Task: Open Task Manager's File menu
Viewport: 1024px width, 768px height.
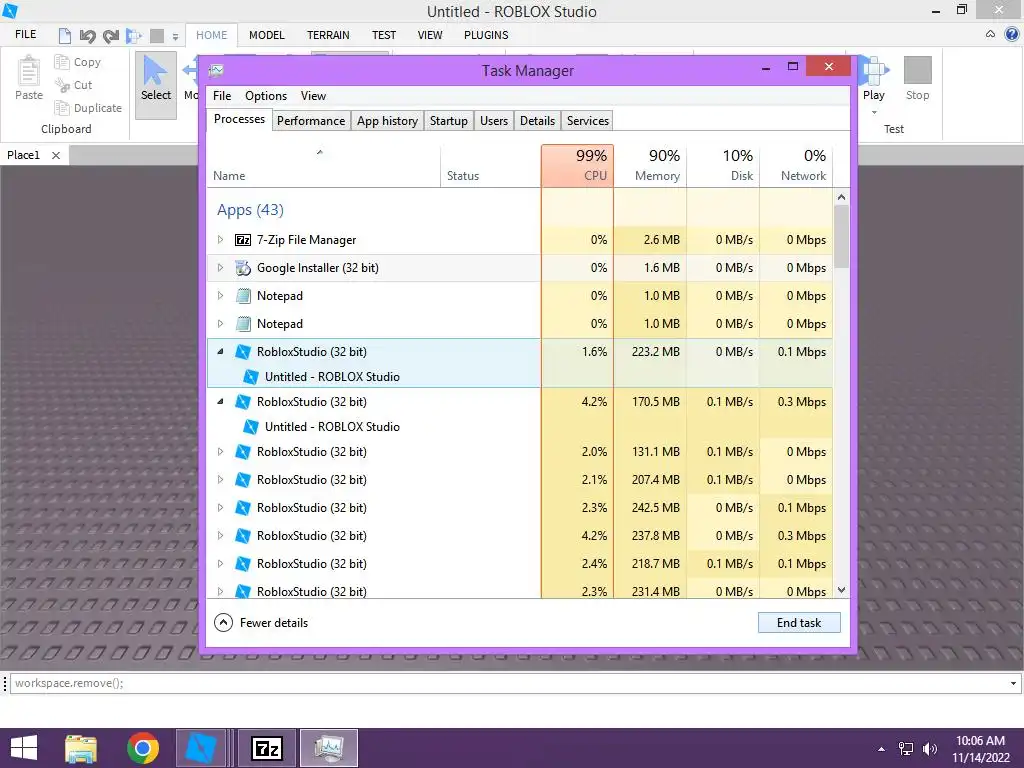Action: coord(222,96)
